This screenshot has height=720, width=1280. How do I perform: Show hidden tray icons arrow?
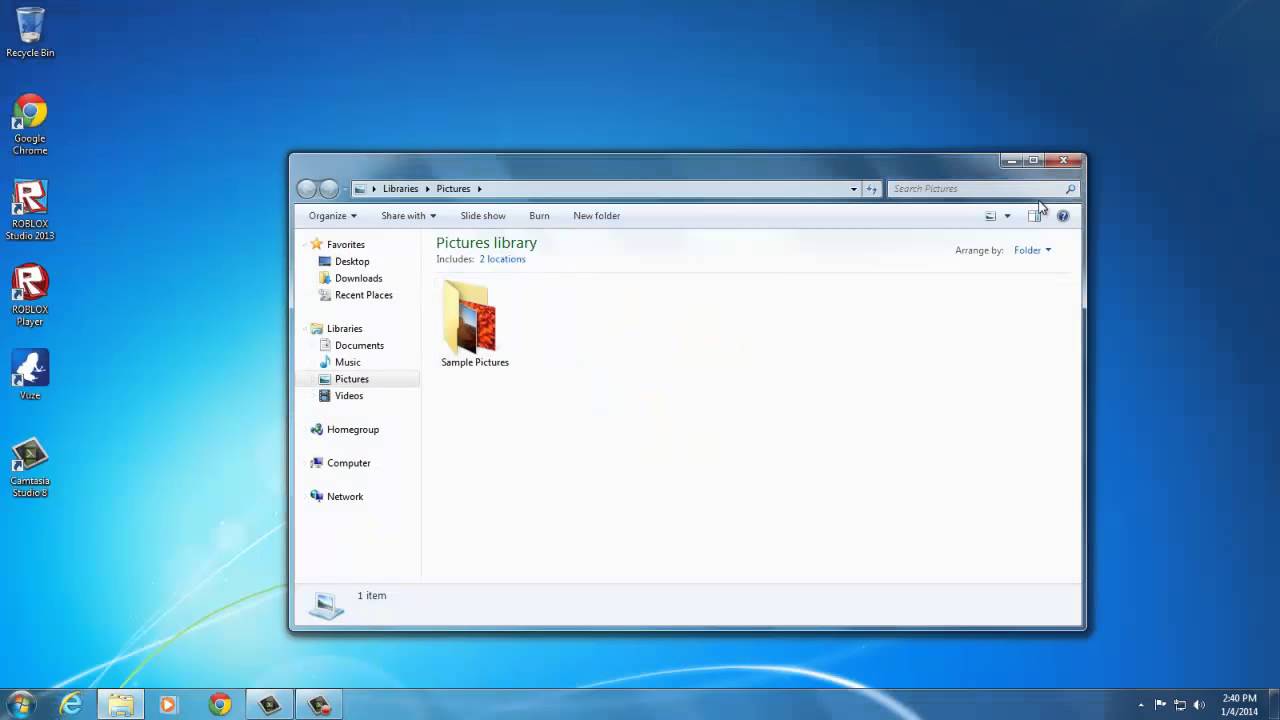click(1141, 705)
